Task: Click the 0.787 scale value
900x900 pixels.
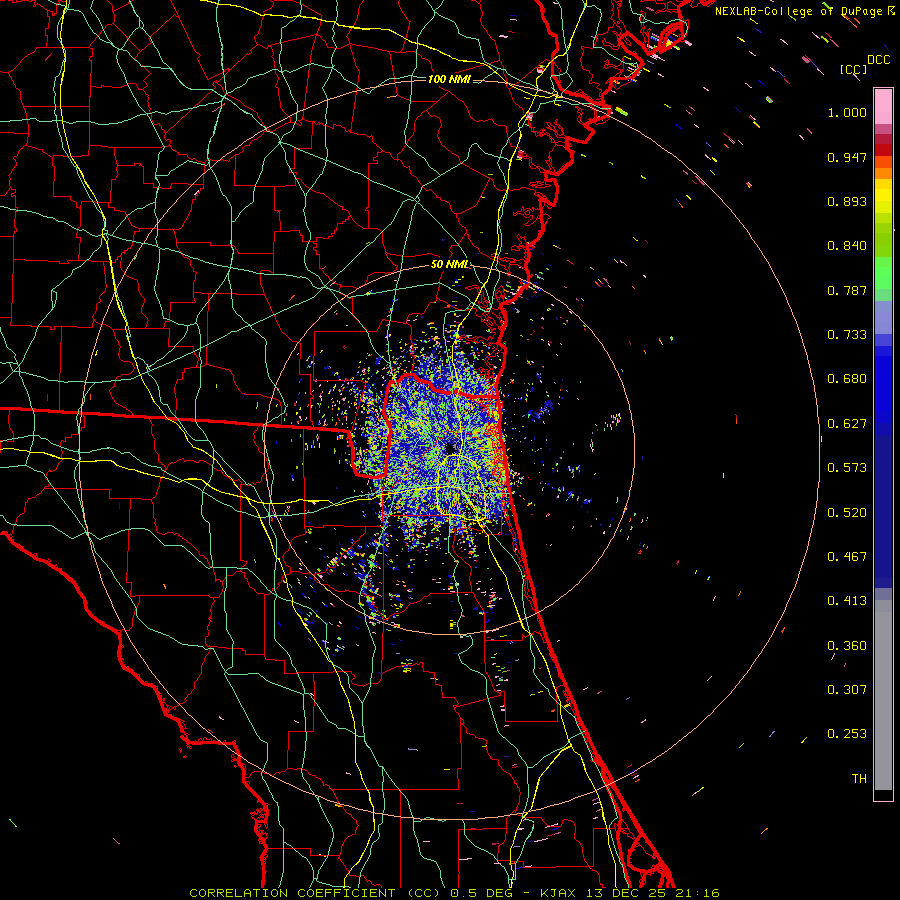Action: pyautogui.click(x=847, y=290)
